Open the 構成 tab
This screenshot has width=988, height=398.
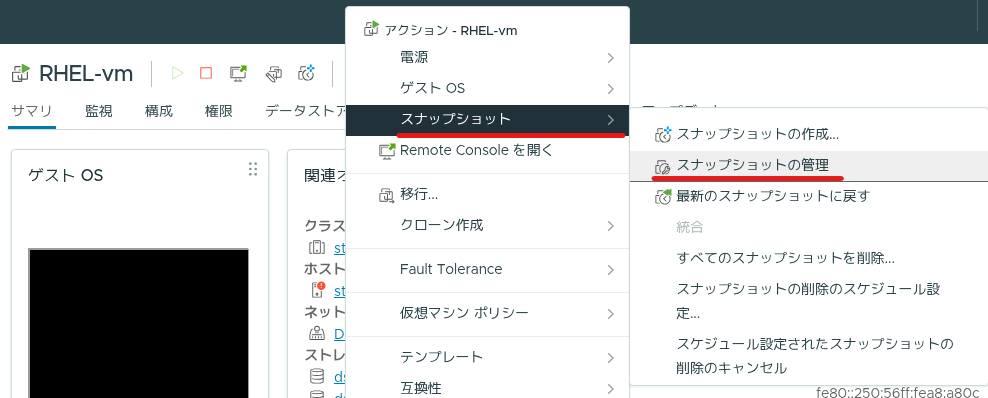pos(159,111)
